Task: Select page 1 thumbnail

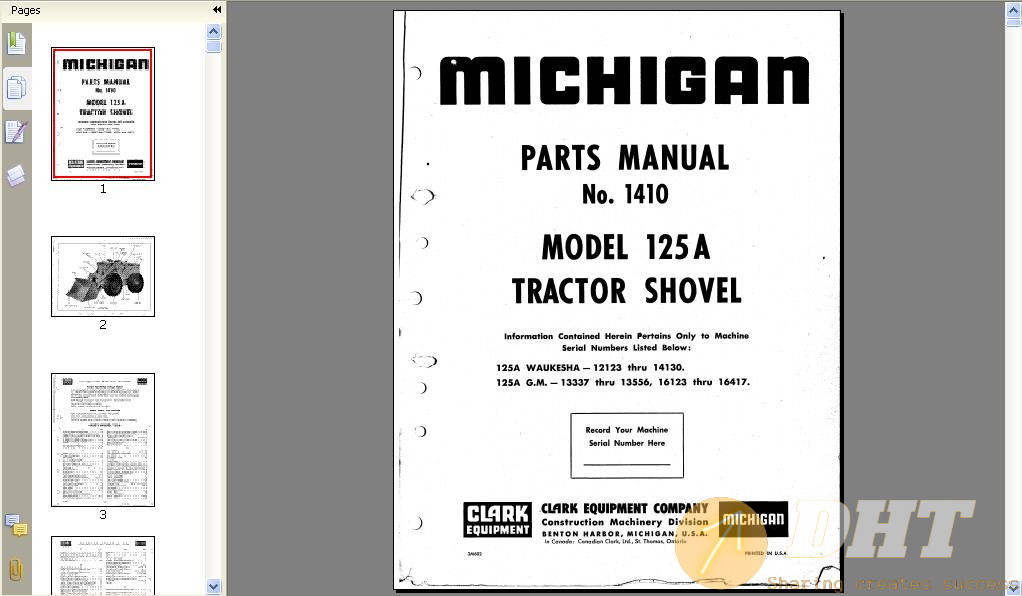Action: 103,113
